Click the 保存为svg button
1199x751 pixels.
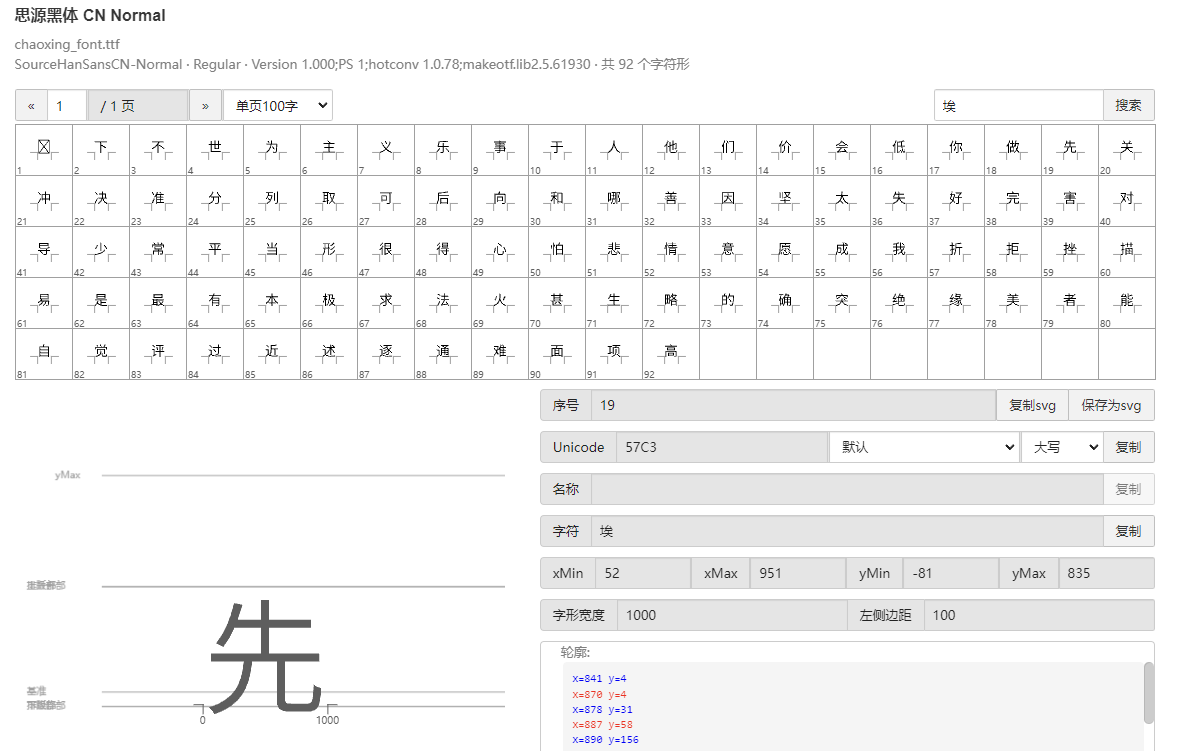pos(1111,405)
